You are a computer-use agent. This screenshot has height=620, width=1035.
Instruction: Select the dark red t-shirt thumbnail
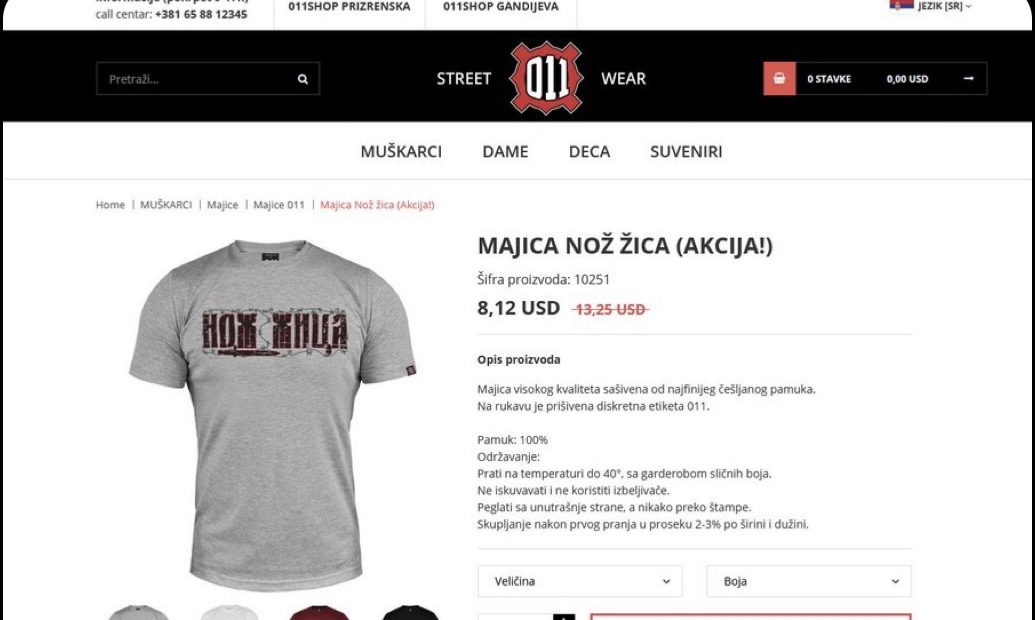(319, 613)
